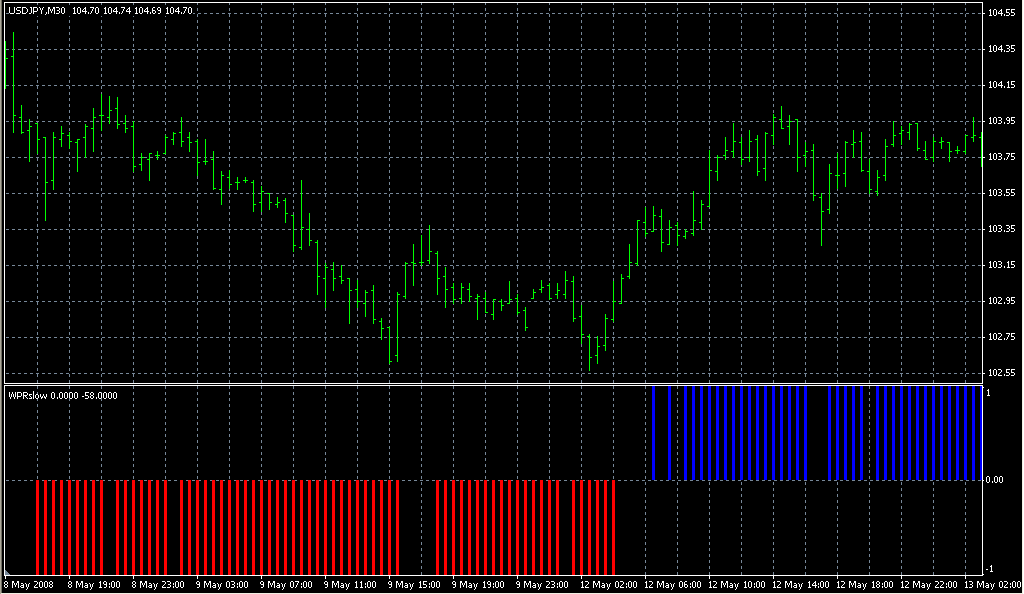The image size is (1024, 594).
Task: Select the rightmost blue histogram bar
Action: point(979,432)
